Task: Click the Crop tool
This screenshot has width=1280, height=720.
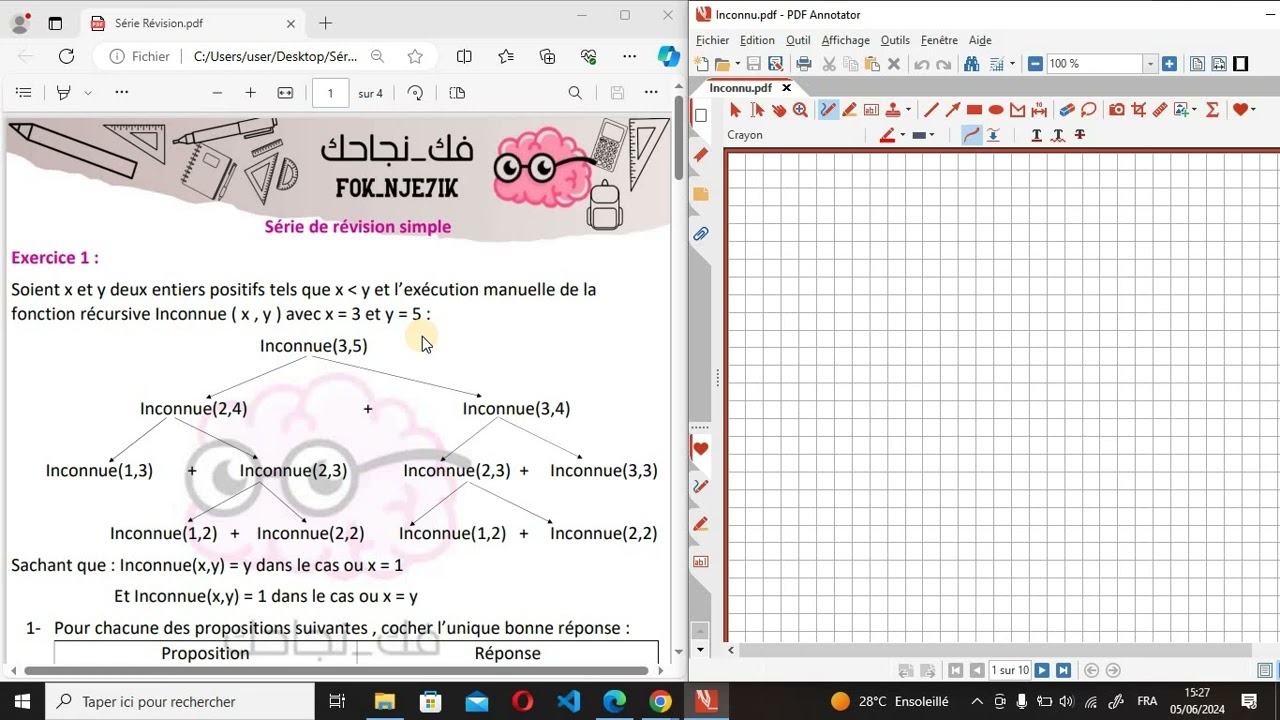Action: click(x=1138, y=110)
